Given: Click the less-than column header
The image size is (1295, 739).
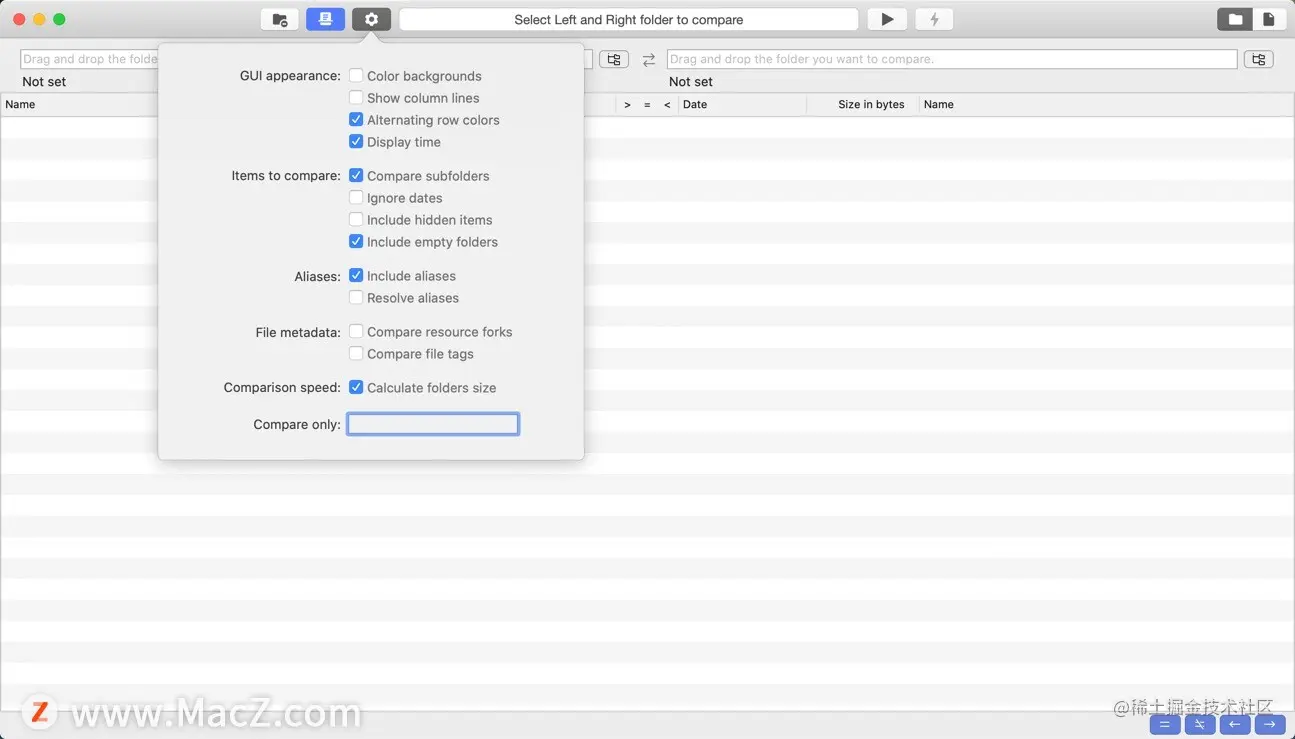Looking at the screenshot, I should 667,104.
